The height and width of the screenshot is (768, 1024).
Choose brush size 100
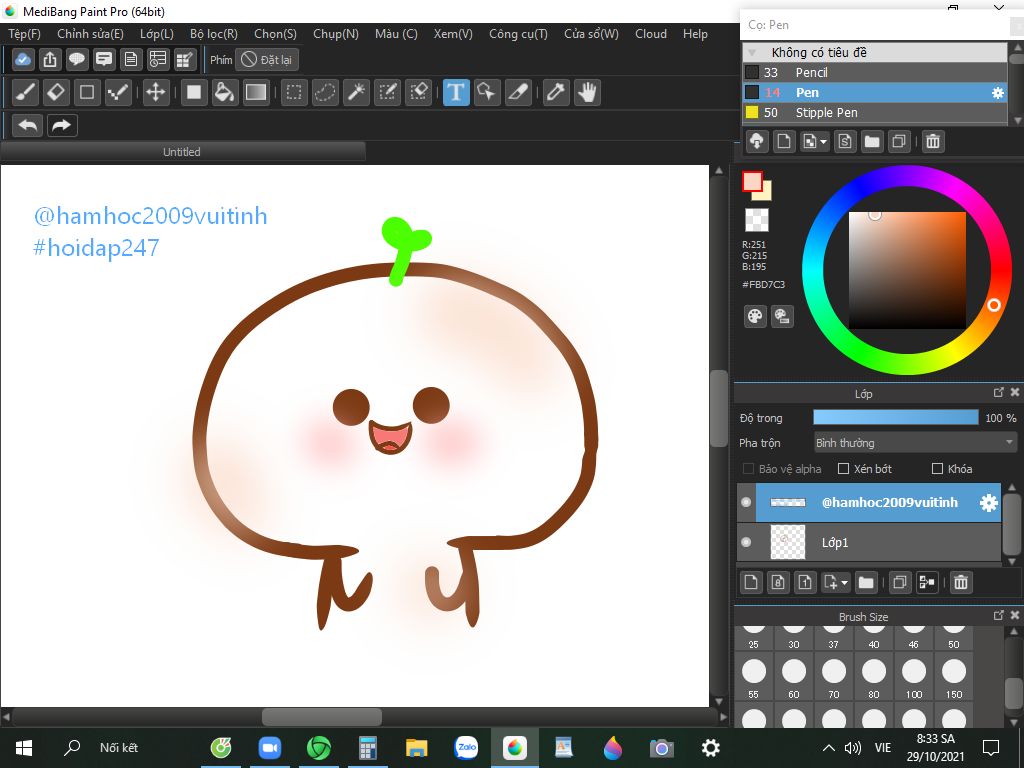tap(914, 677)
